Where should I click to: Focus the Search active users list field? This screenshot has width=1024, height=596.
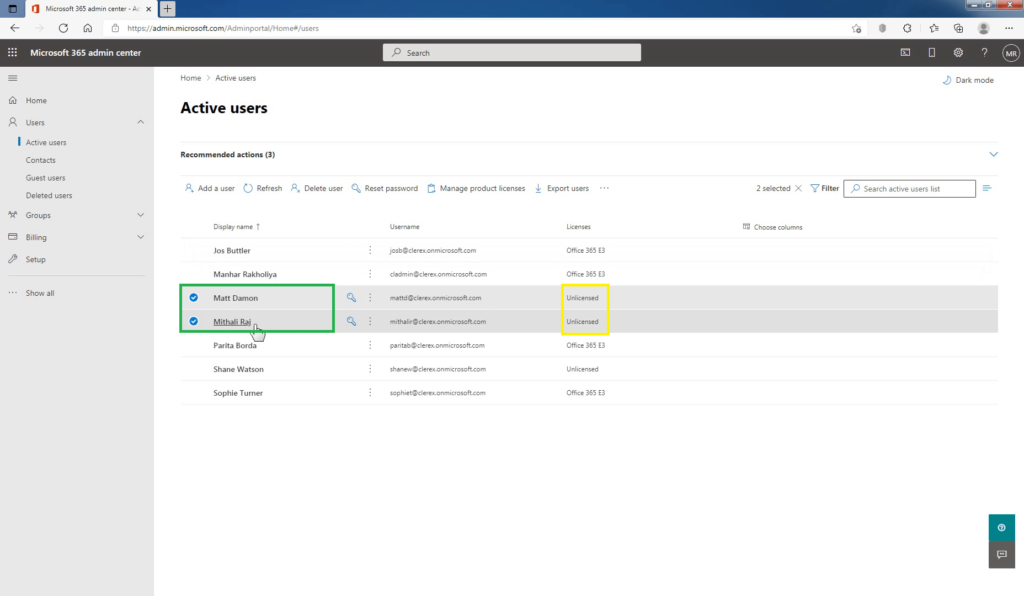click(x=909, y=189)
